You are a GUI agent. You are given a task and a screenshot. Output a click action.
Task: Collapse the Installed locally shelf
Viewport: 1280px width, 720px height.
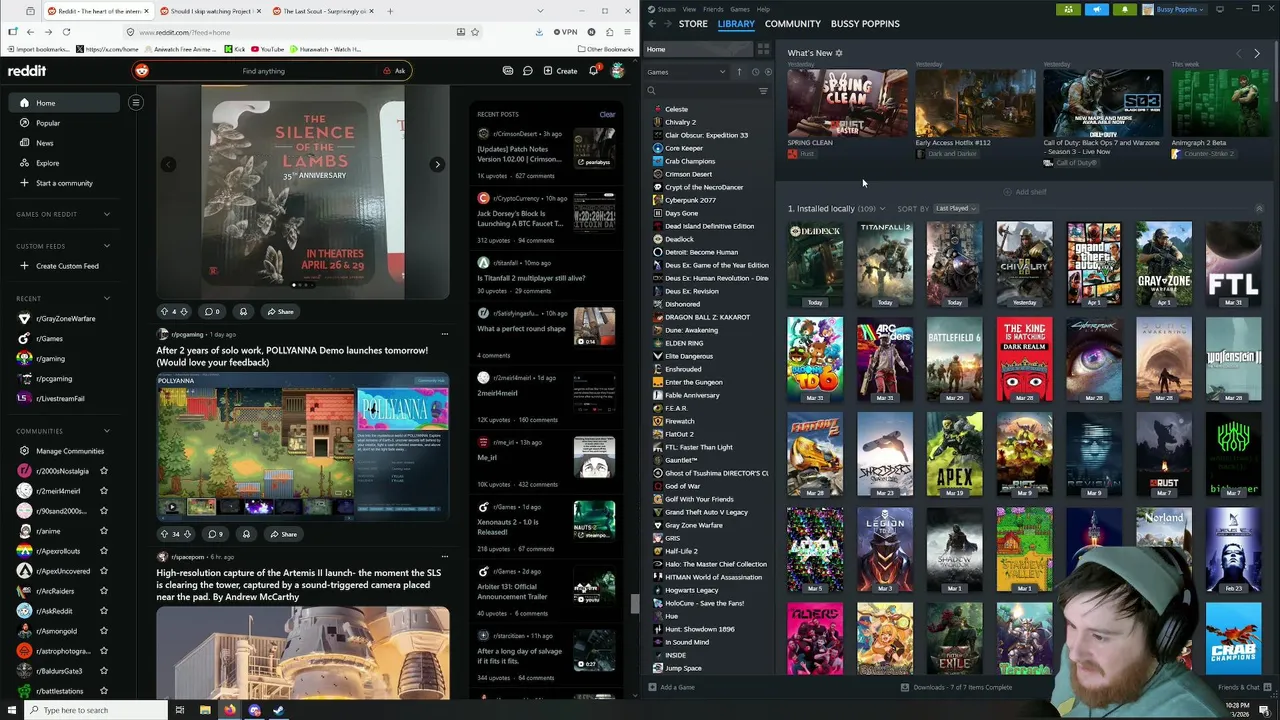(1259, 208)
